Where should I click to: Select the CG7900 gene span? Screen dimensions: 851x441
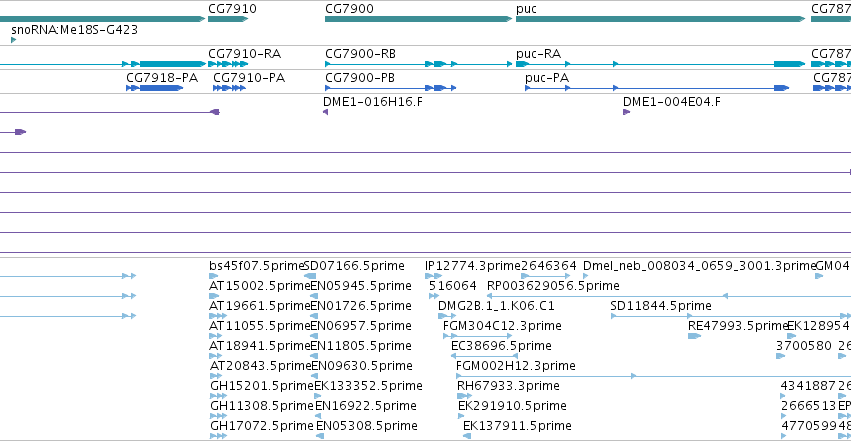418,19
